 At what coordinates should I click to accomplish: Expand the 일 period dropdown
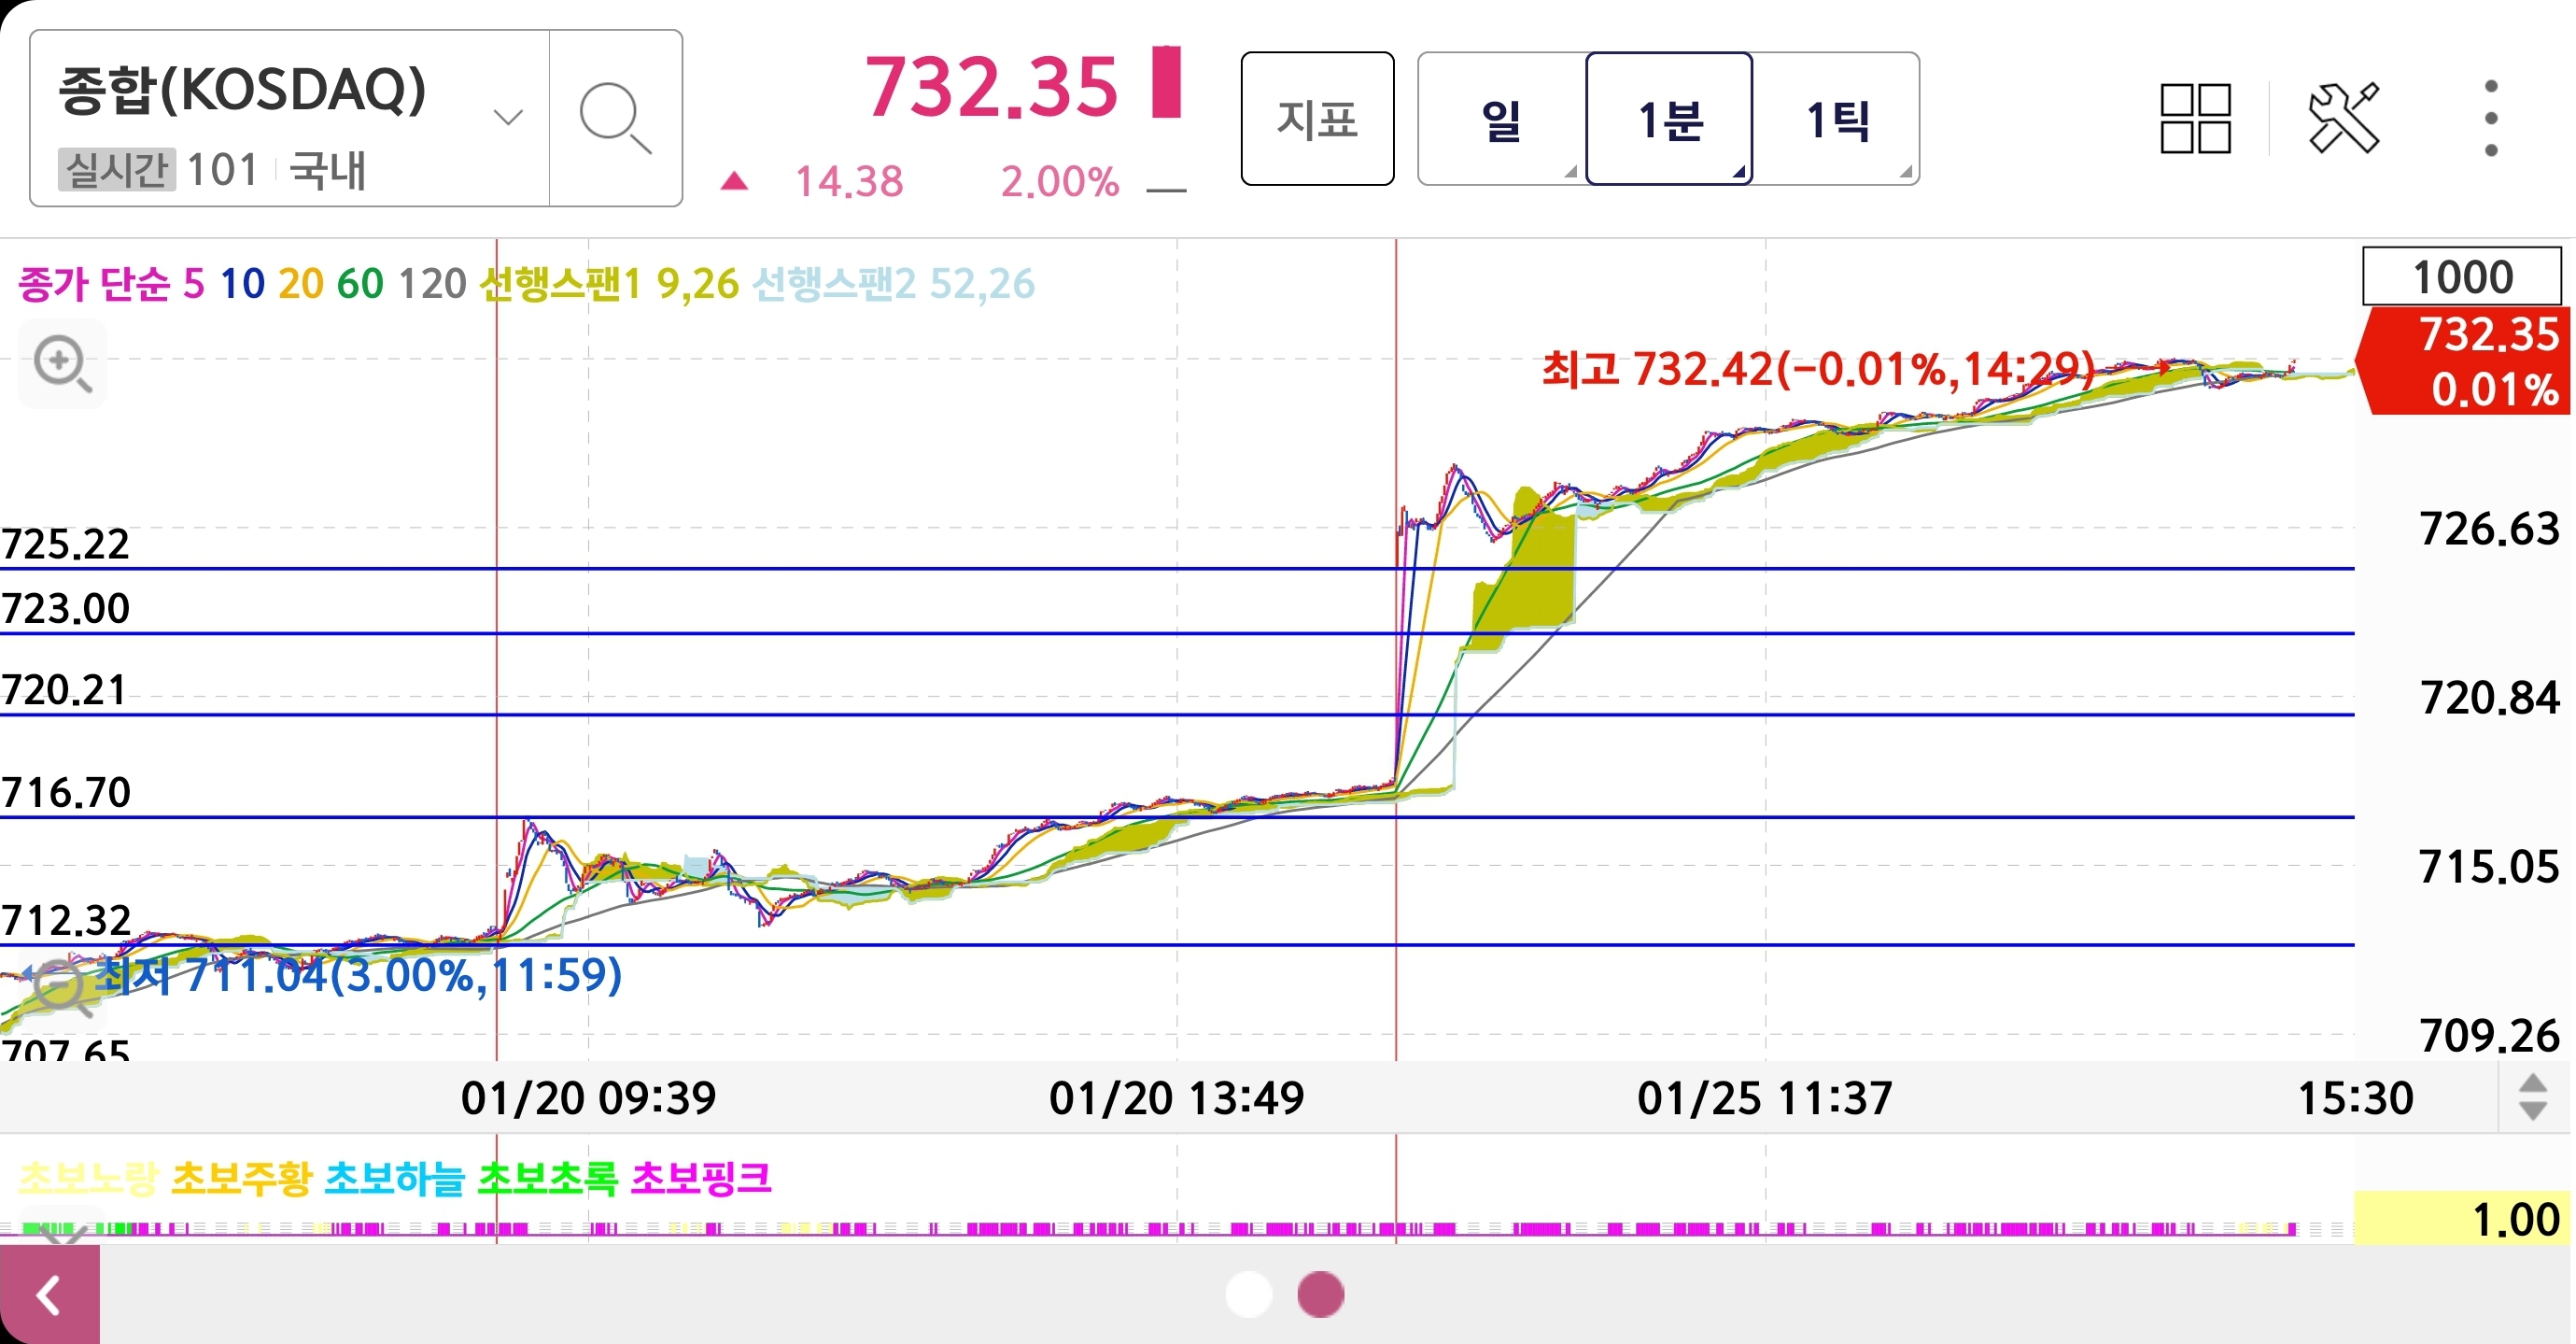[x=1501, y=119]
